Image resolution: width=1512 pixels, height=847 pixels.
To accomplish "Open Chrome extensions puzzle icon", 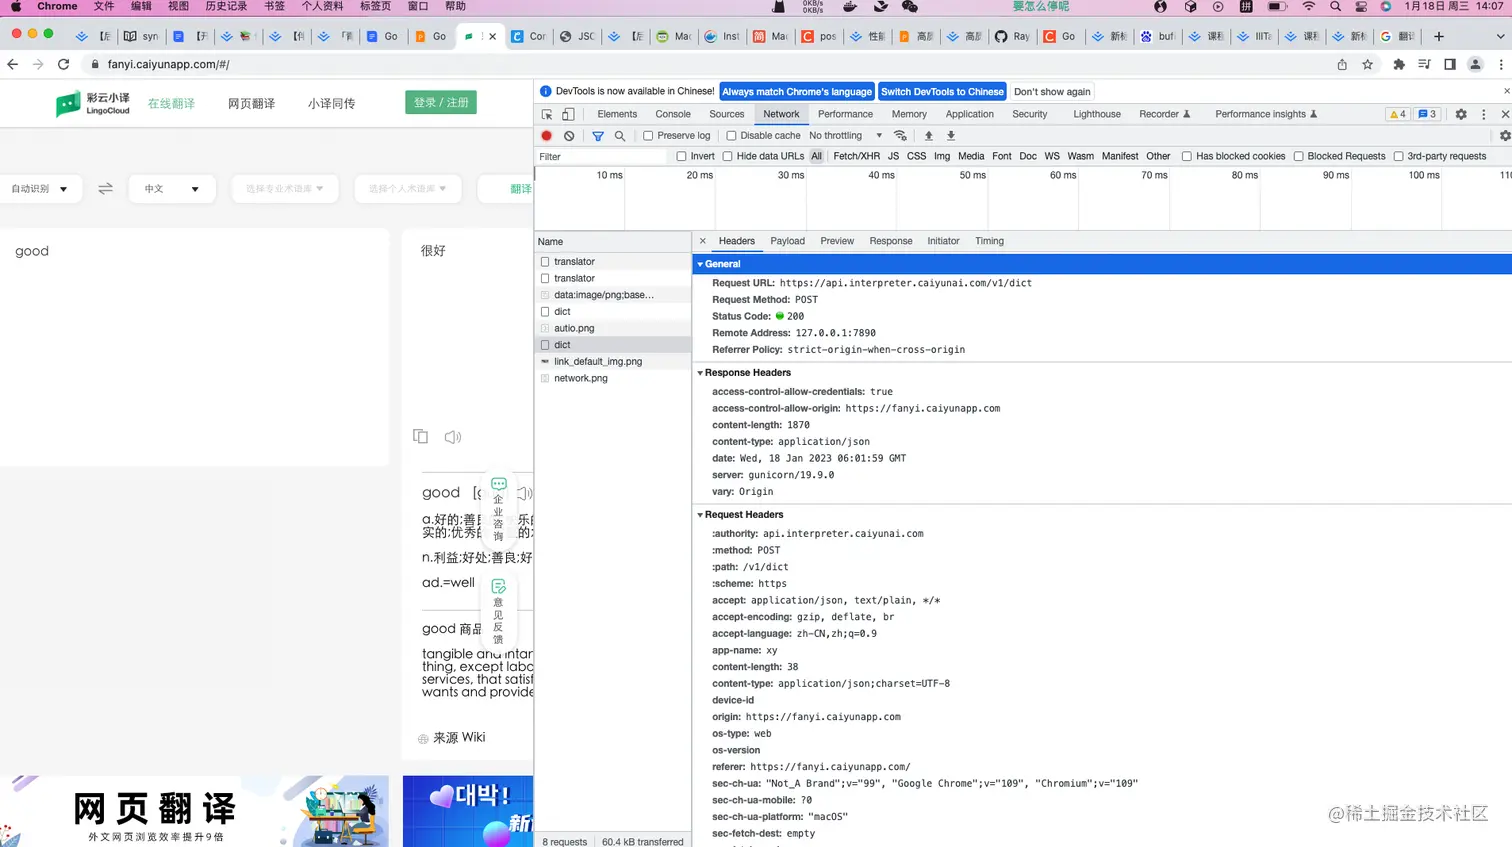I will pyautogui.click(x=1399, y=64).
